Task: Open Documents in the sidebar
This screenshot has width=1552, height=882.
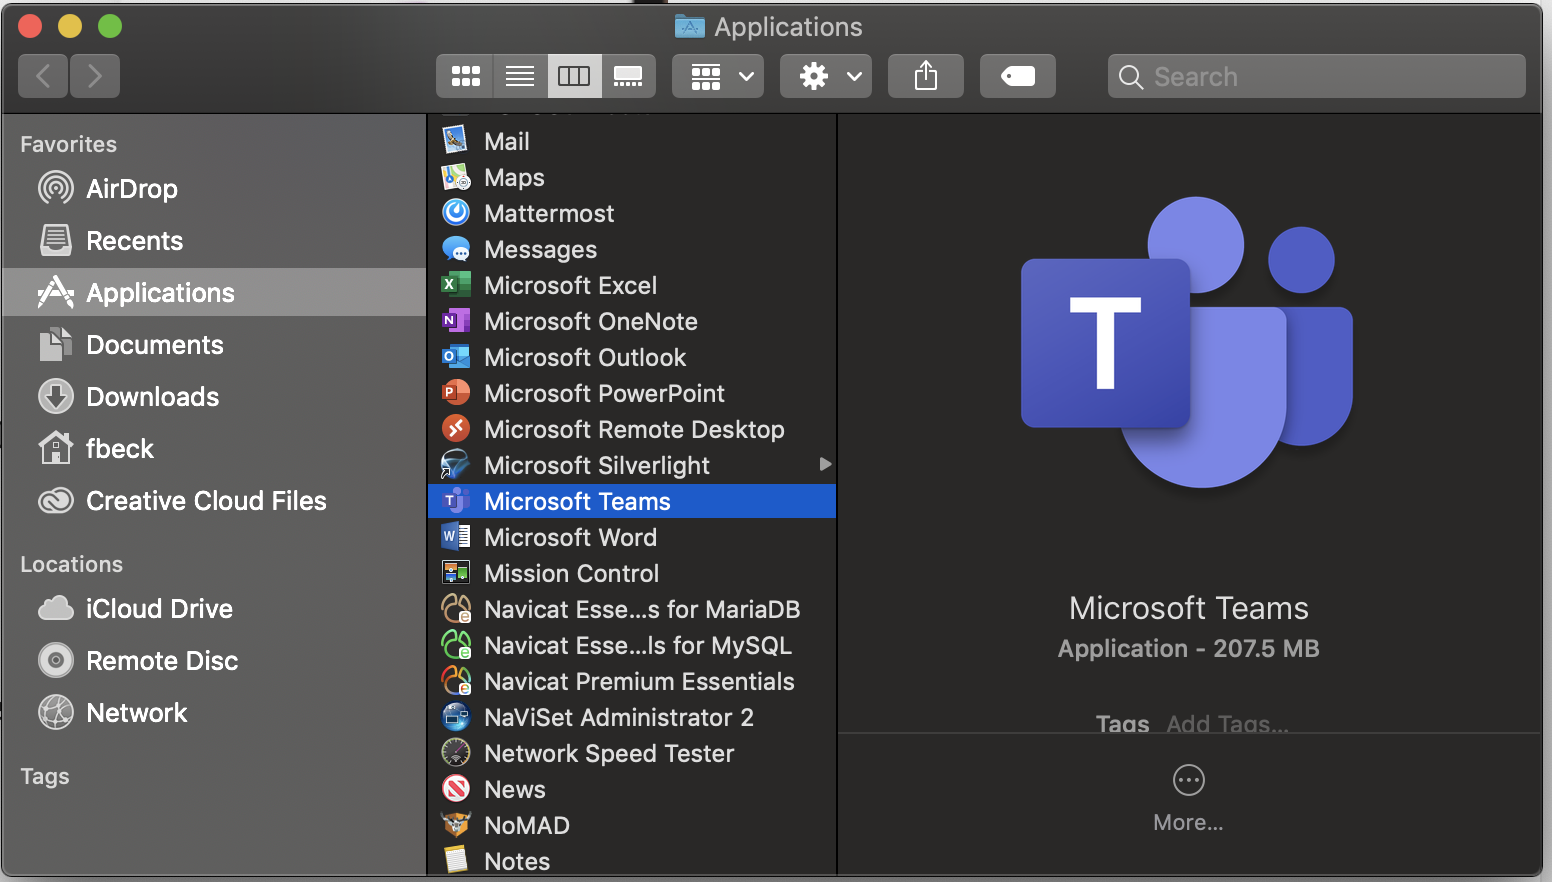Action: pos(214,345)
